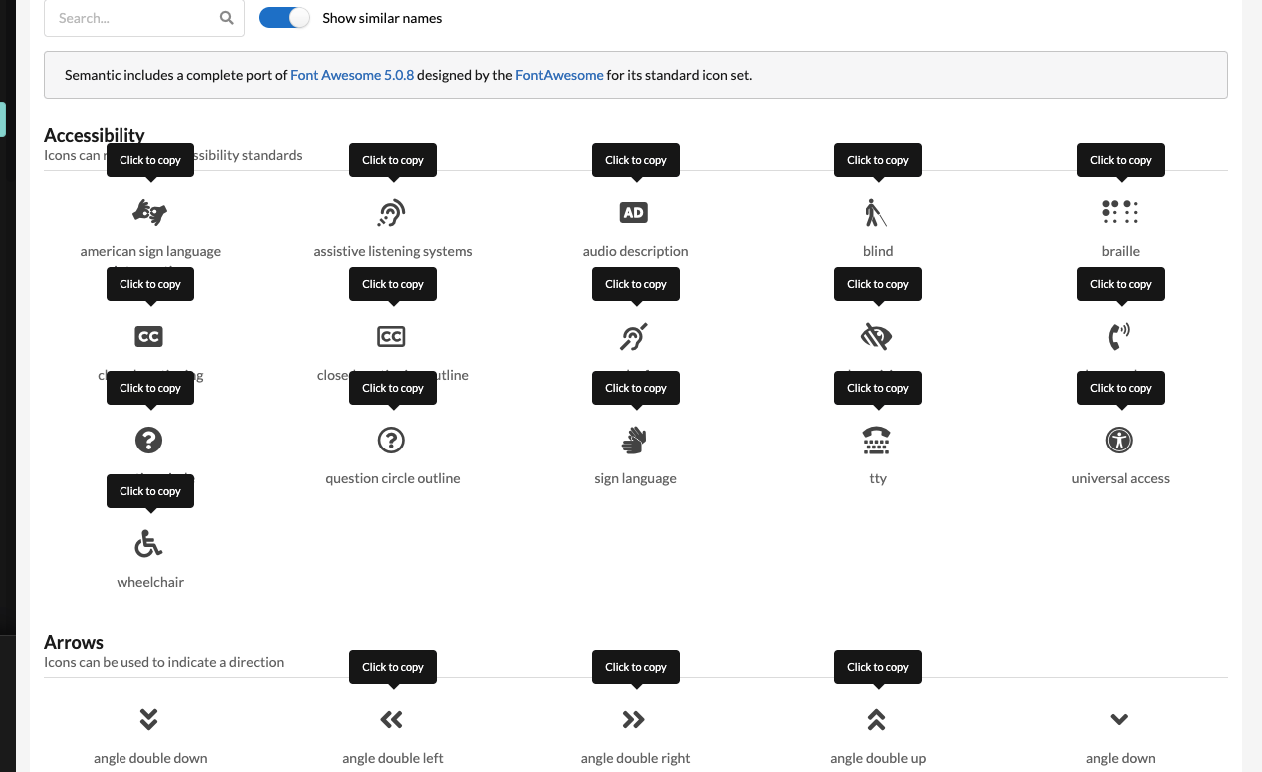
Task: Select the universal access icon
Action: pos(1120,440)
